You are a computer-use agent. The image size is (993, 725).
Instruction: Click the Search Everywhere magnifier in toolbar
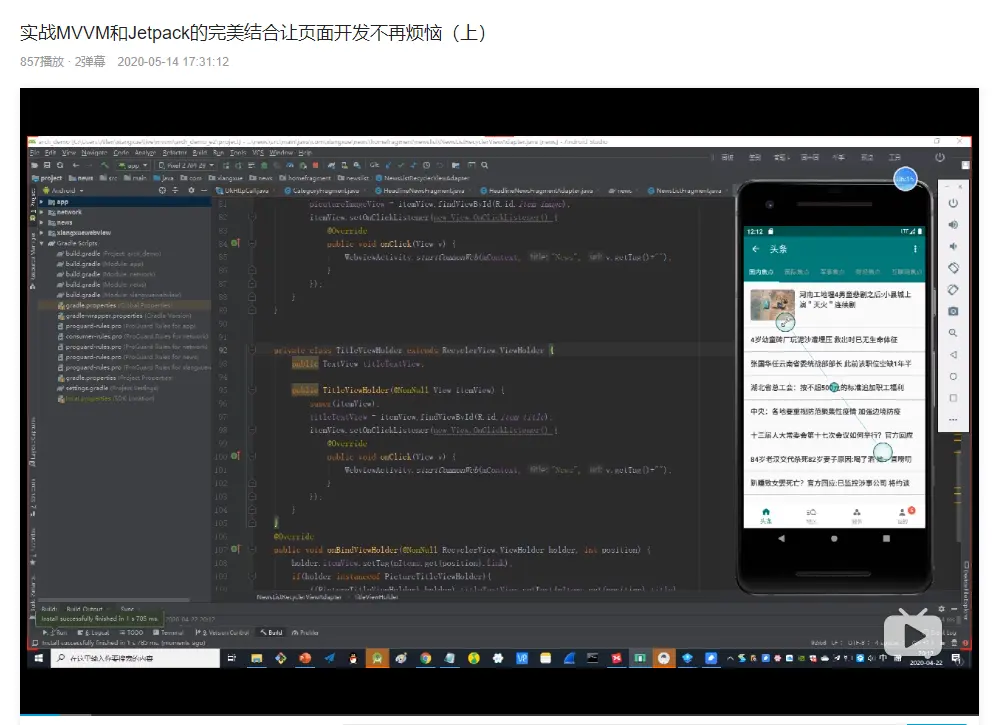click(x=484, y=166)
